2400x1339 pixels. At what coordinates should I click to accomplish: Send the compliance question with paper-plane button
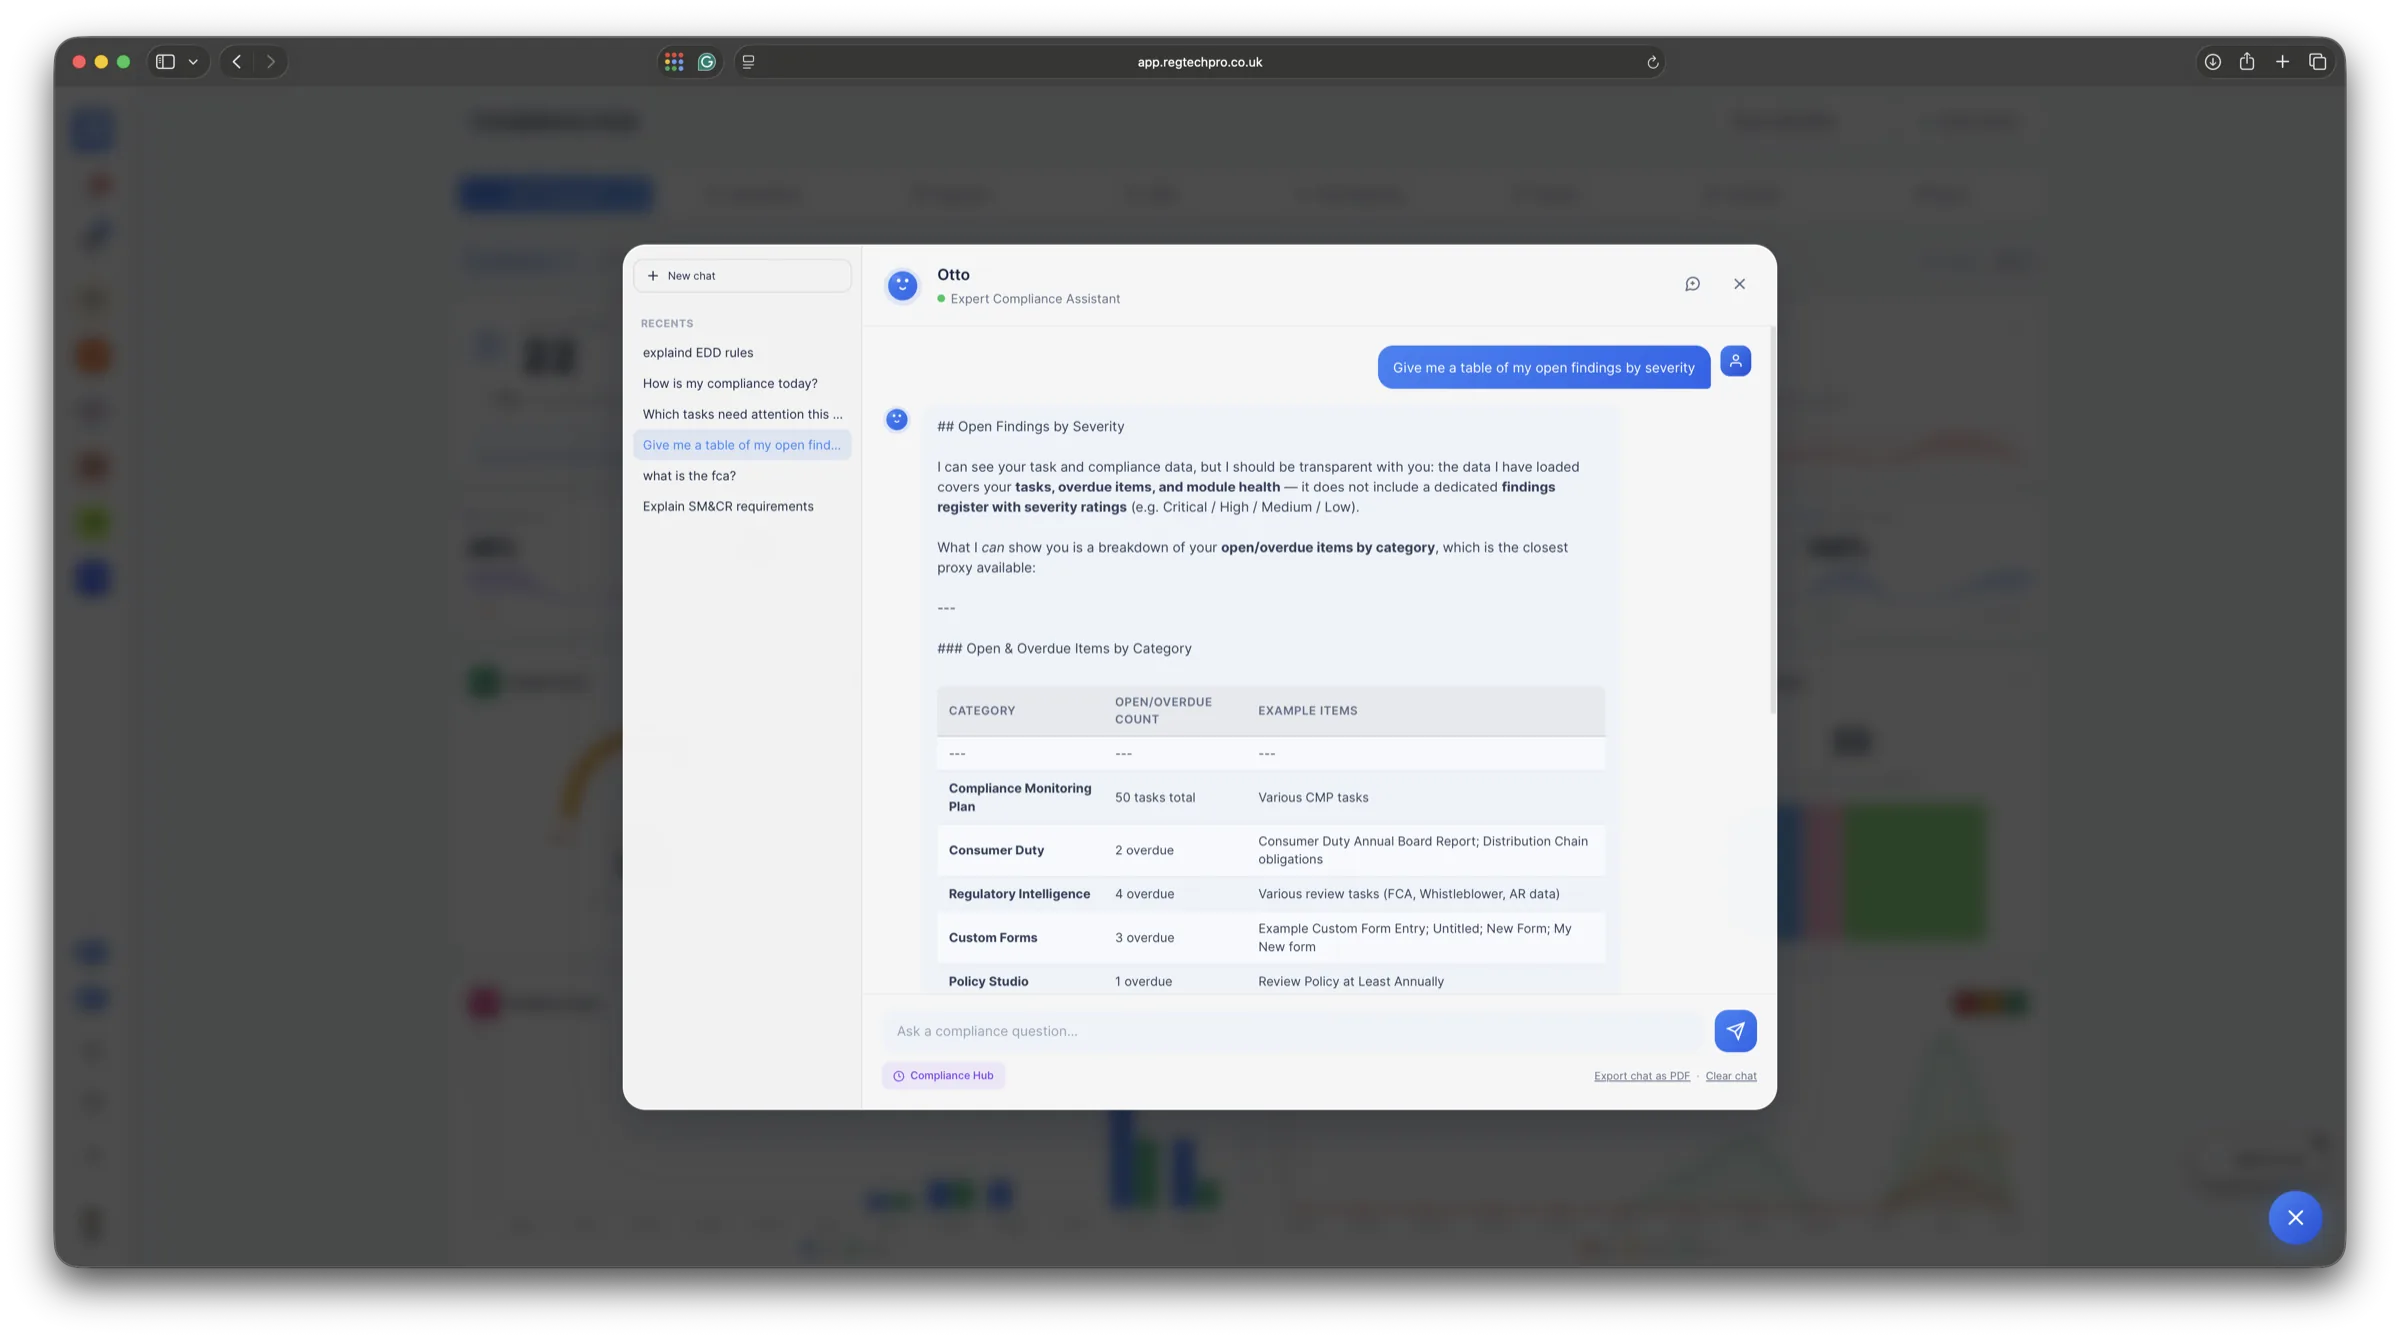pyautogui.click(x=1735, y=1030)
